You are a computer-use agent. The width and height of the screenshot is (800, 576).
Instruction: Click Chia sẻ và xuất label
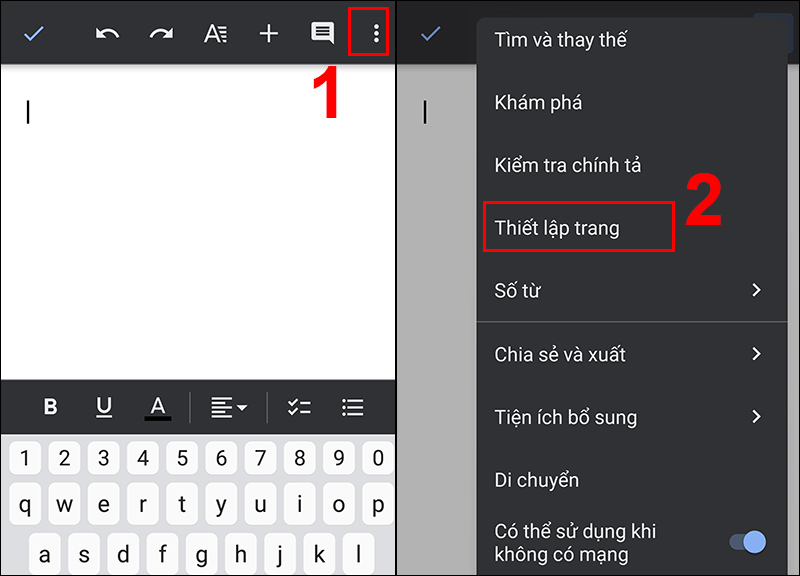tap(560, 354)
